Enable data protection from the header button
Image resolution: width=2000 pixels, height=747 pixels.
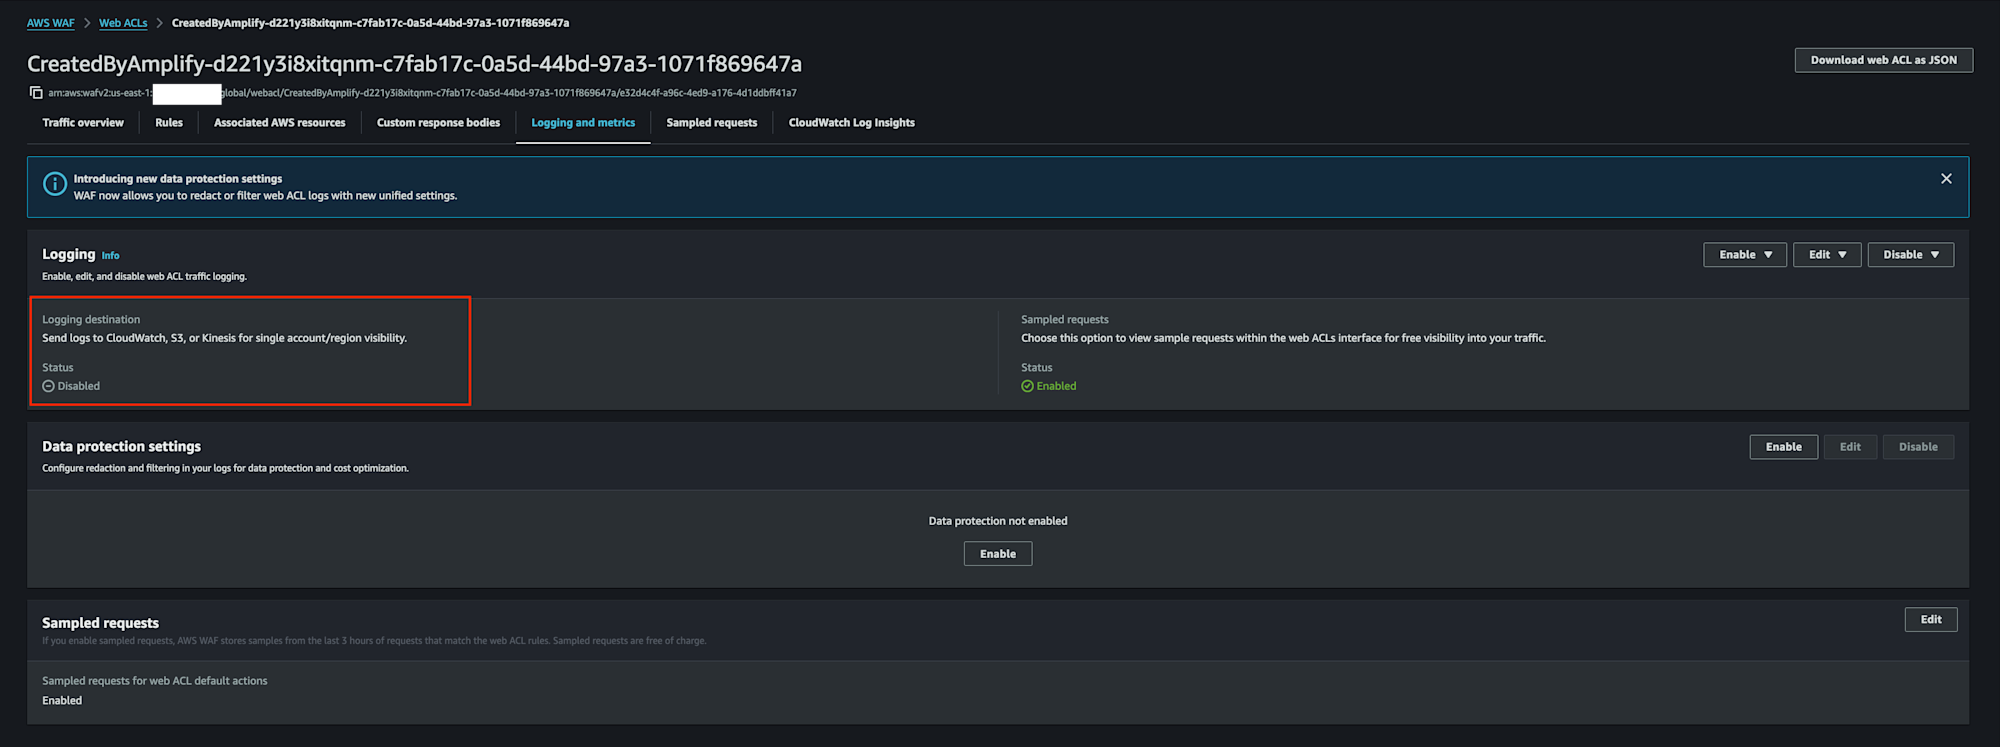(x=1783, y=447)
